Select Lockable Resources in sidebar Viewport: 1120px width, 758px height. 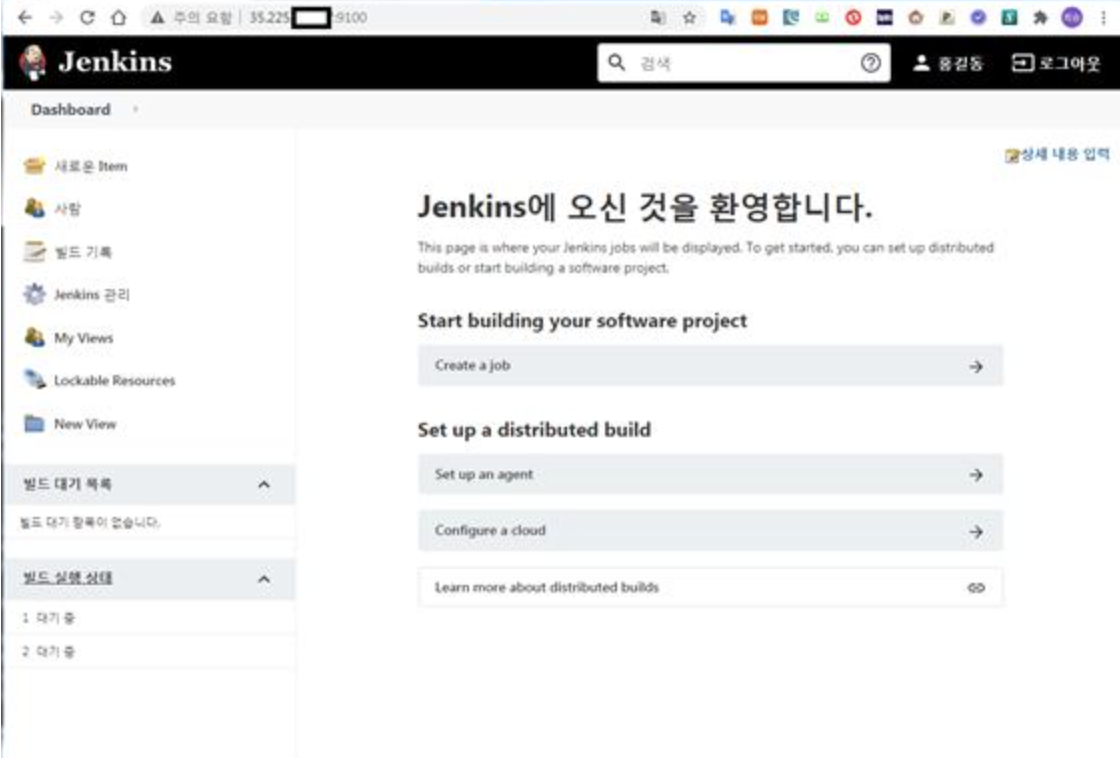coord(114,381)
